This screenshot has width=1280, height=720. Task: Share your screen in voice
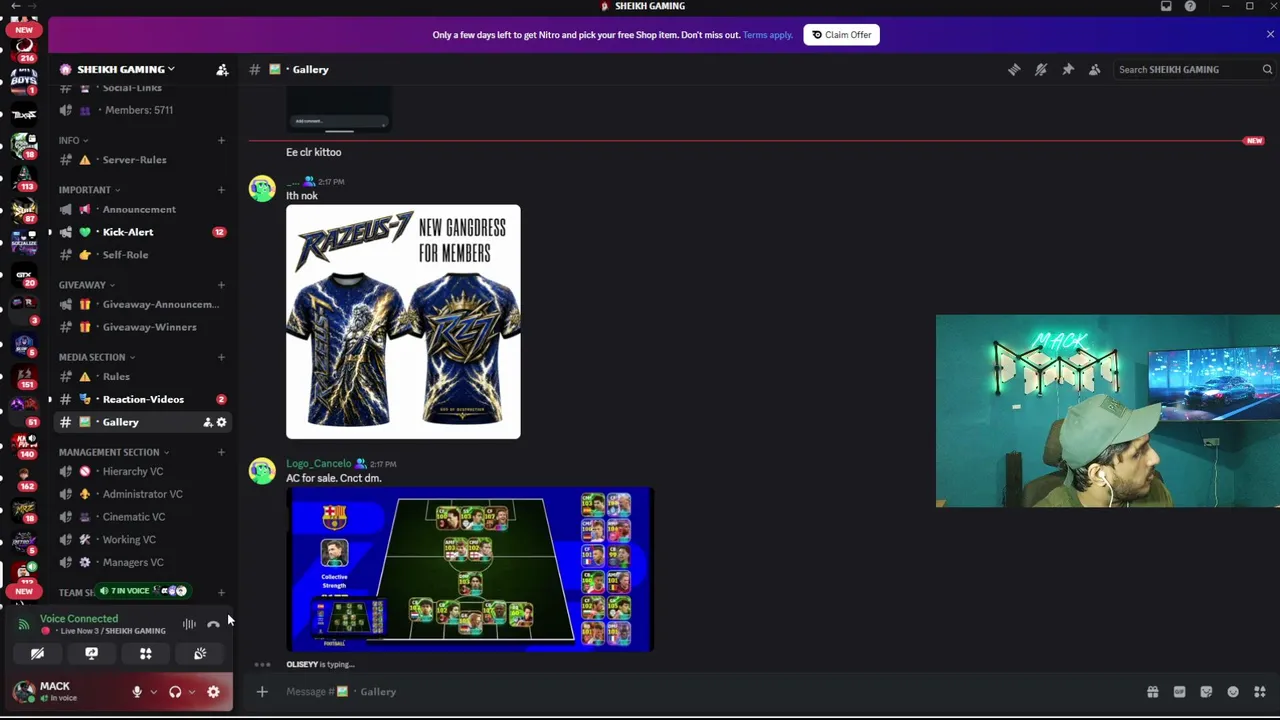click(91, 654)
